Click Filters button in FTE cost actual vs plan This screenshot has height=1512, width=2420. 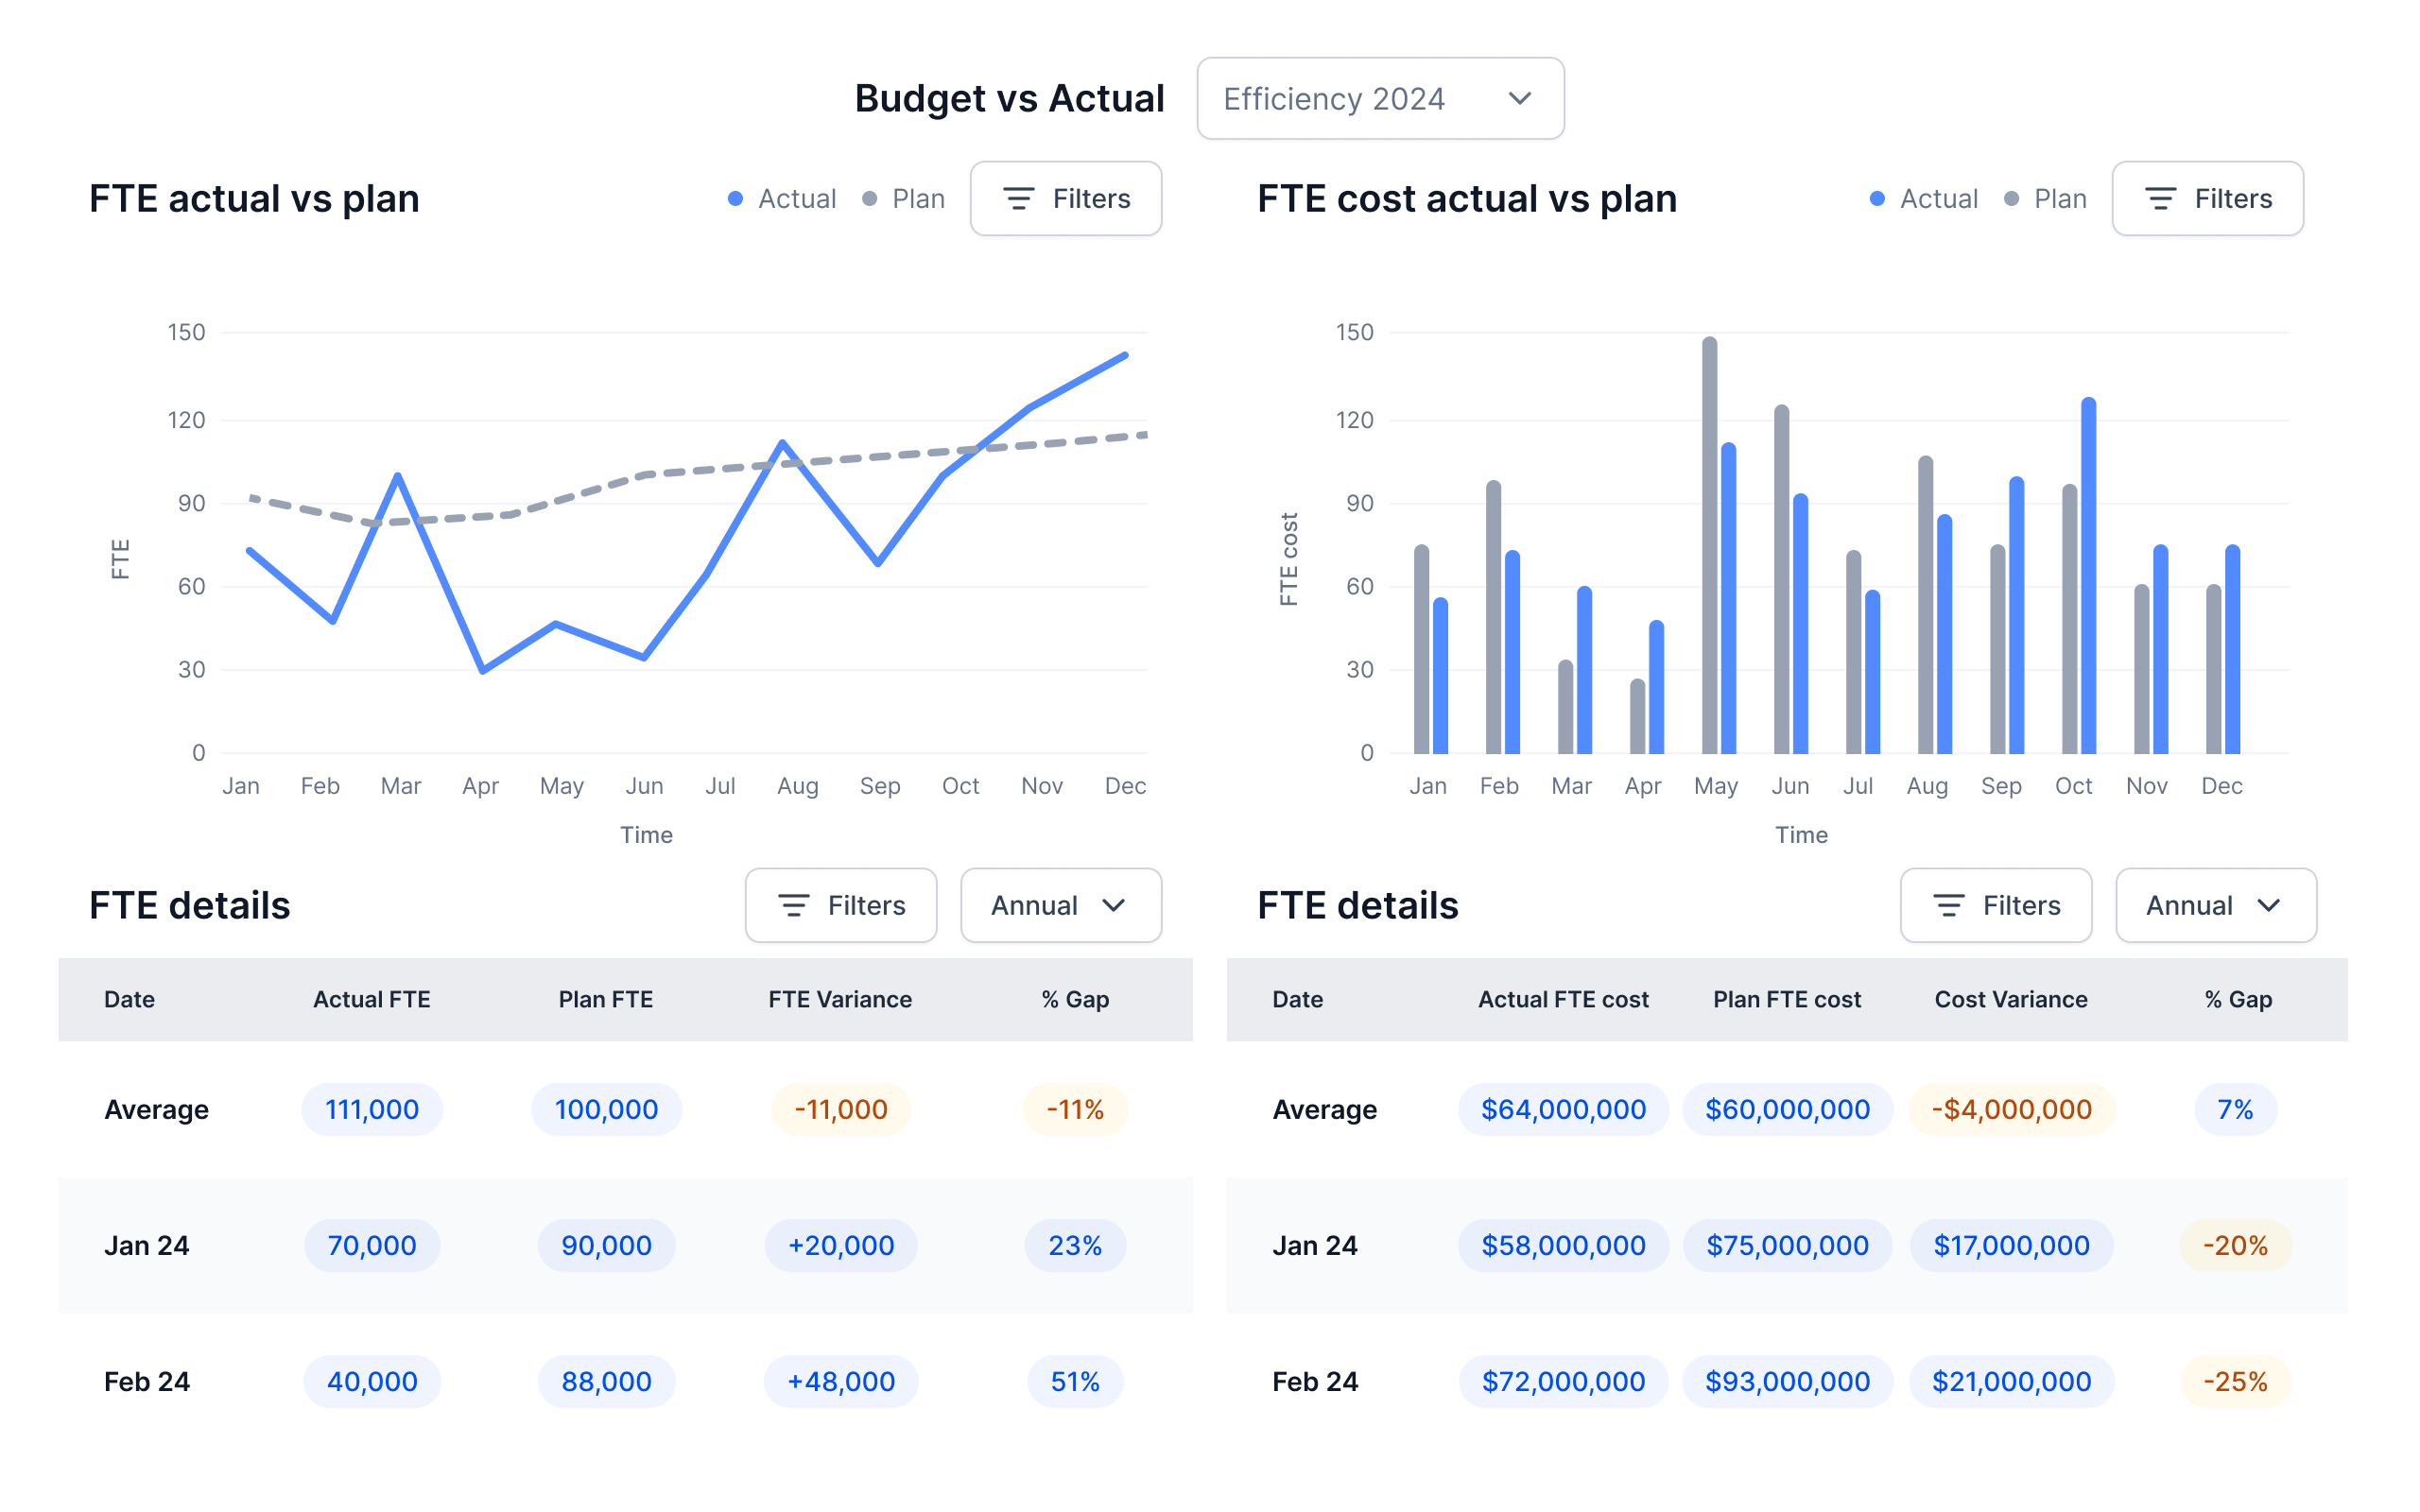(2207, 198)
